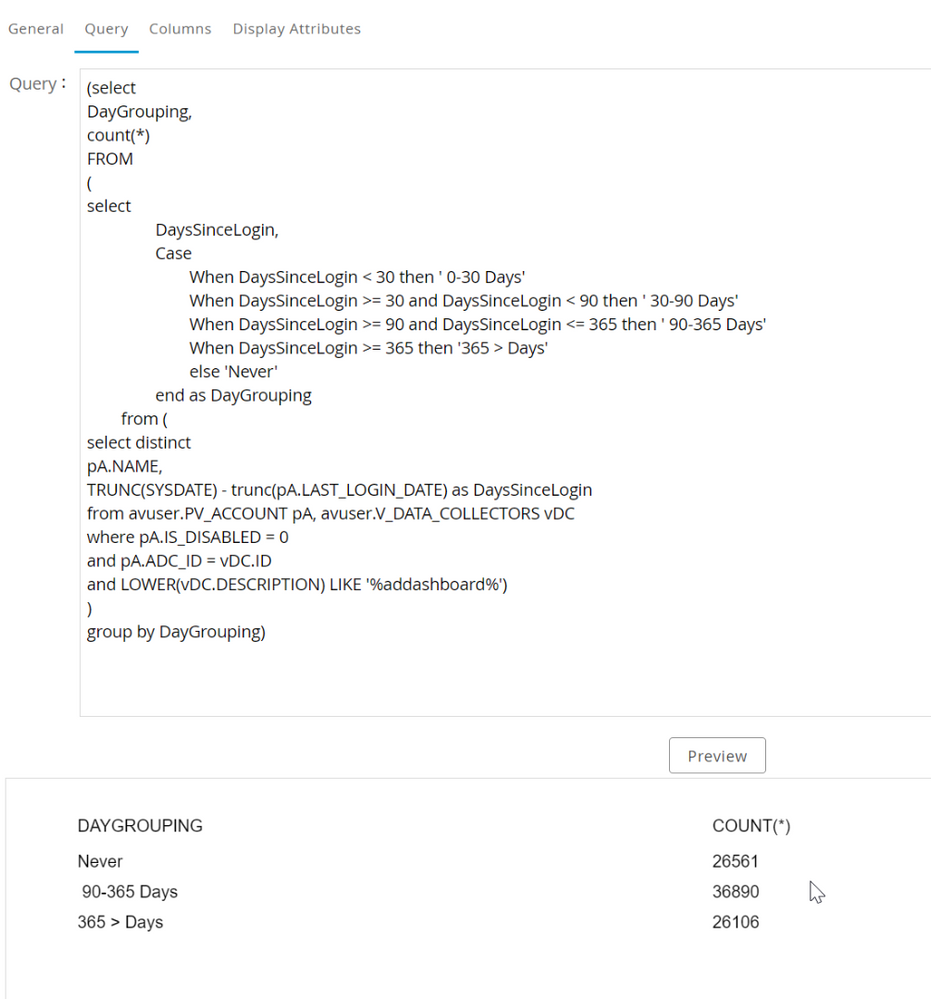The height and width of the screenshot is (999, 931).
Task: Click the COUNT(*) column header
Action: click(751, 826)
